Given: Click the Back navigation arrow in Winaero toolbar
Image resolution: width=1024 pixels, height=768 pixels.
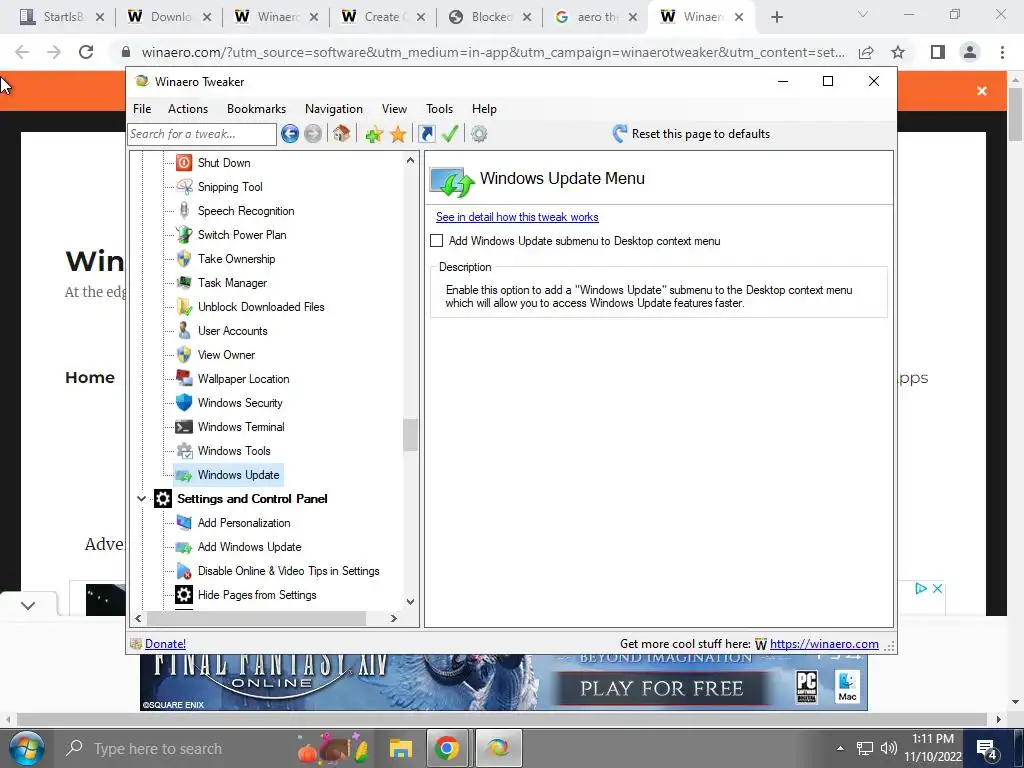Looking at the screenshot, I should 289,134.
